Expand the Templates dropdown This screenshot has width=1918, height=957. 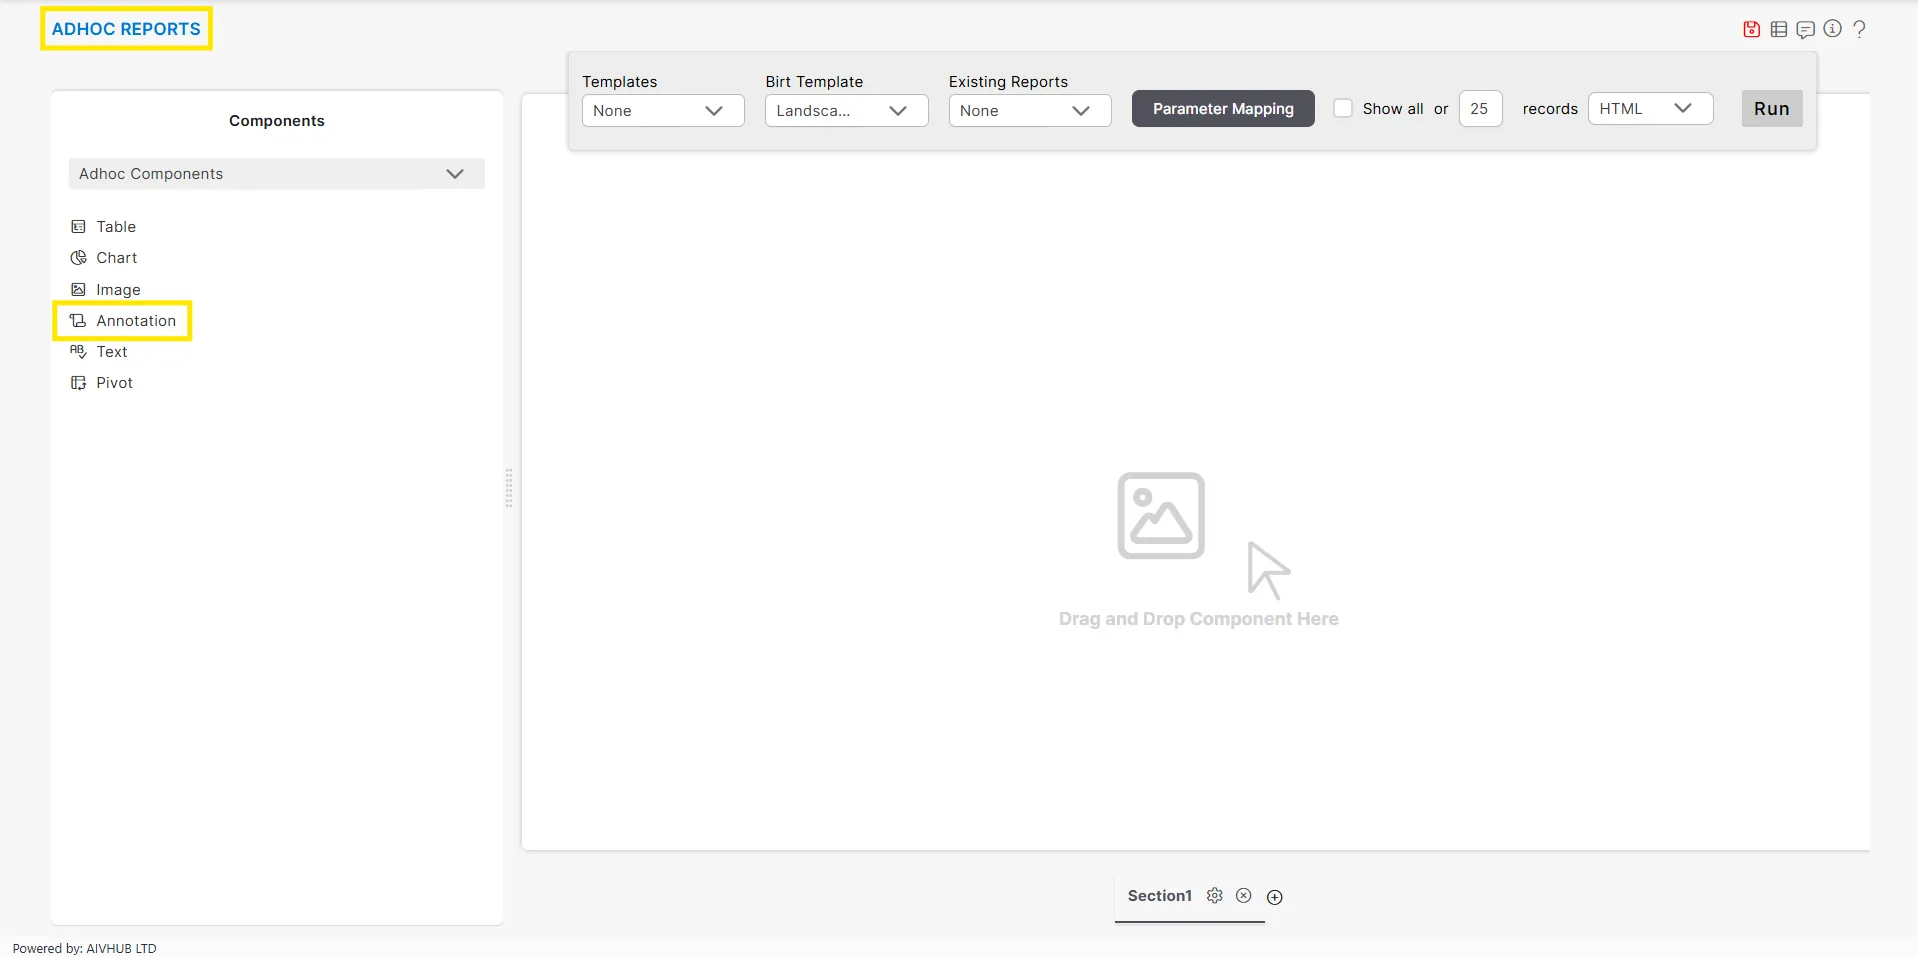[x=662, y=111]
